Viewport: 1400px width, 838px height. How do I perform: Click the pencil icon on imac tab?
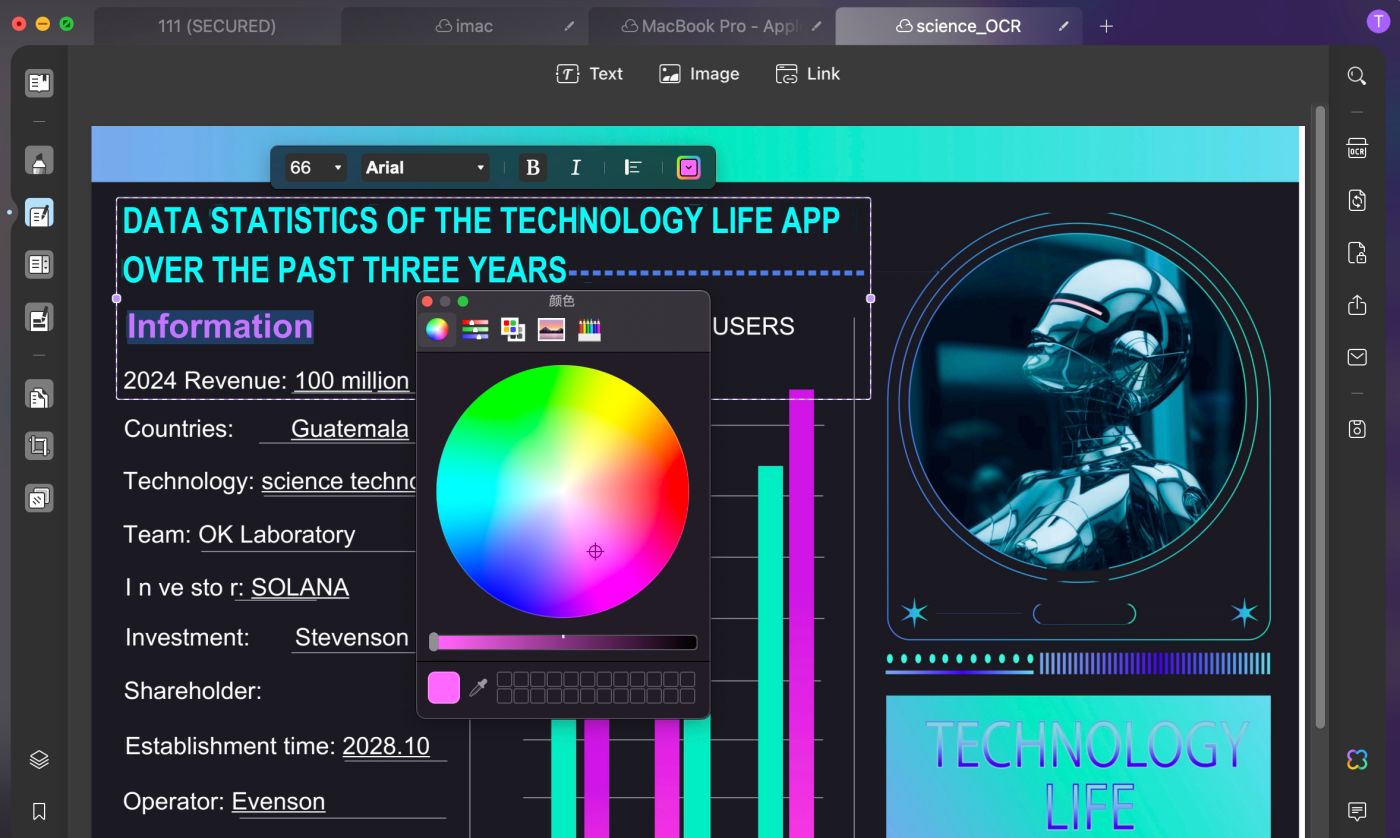570,26
